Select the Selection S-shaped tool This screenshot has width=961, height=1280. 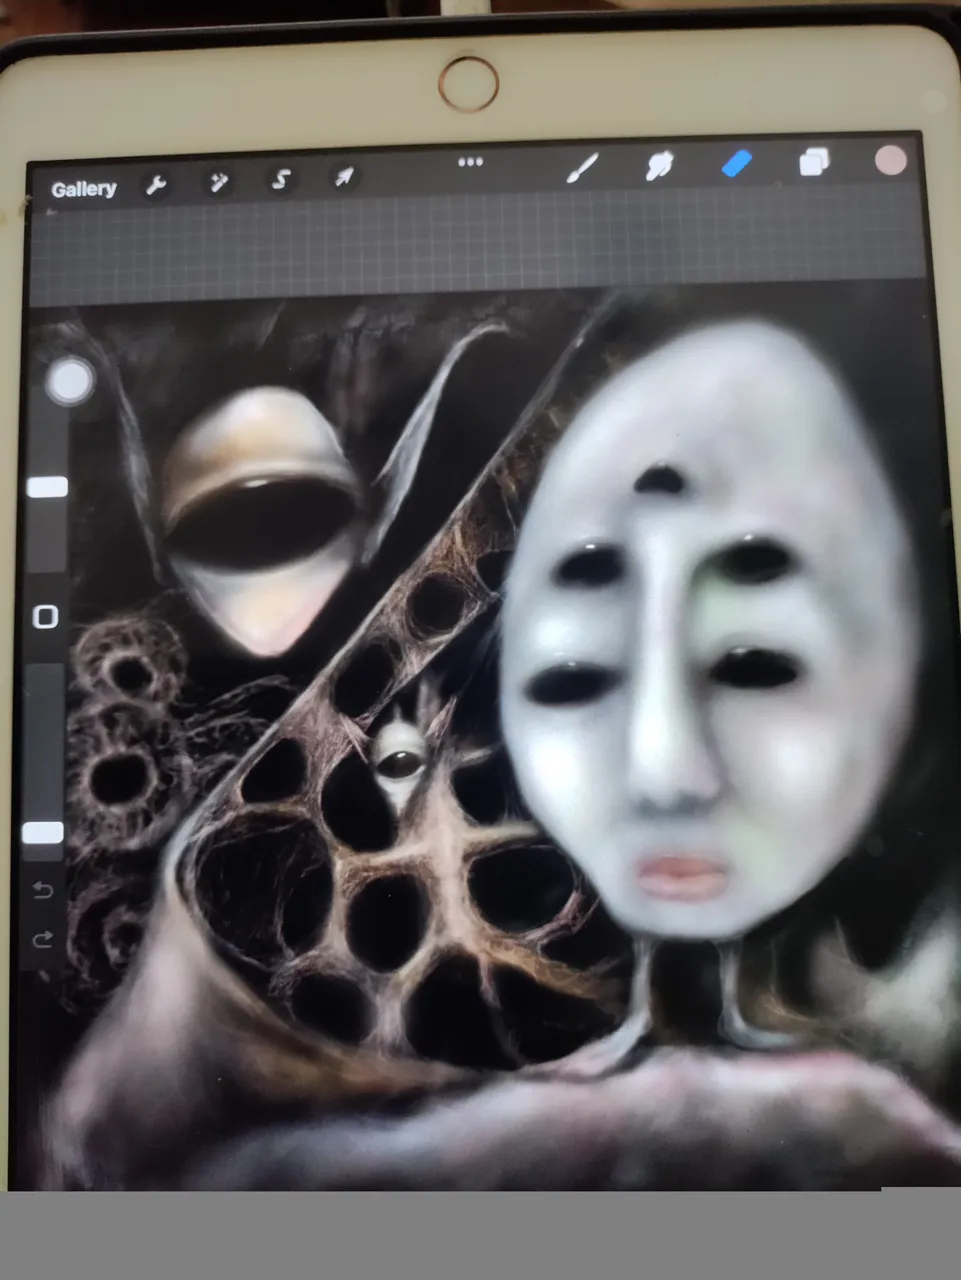[x=281, y=180]
